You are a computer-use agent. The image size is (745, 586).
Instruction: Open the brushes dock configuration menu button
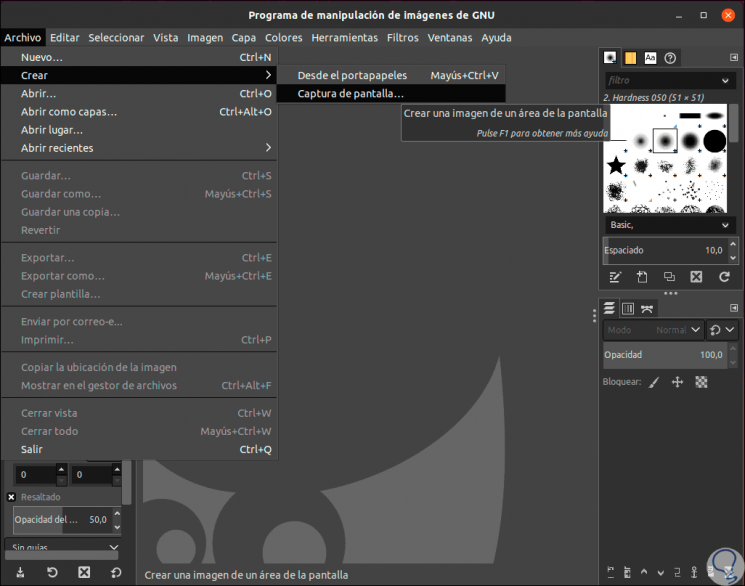734,58
